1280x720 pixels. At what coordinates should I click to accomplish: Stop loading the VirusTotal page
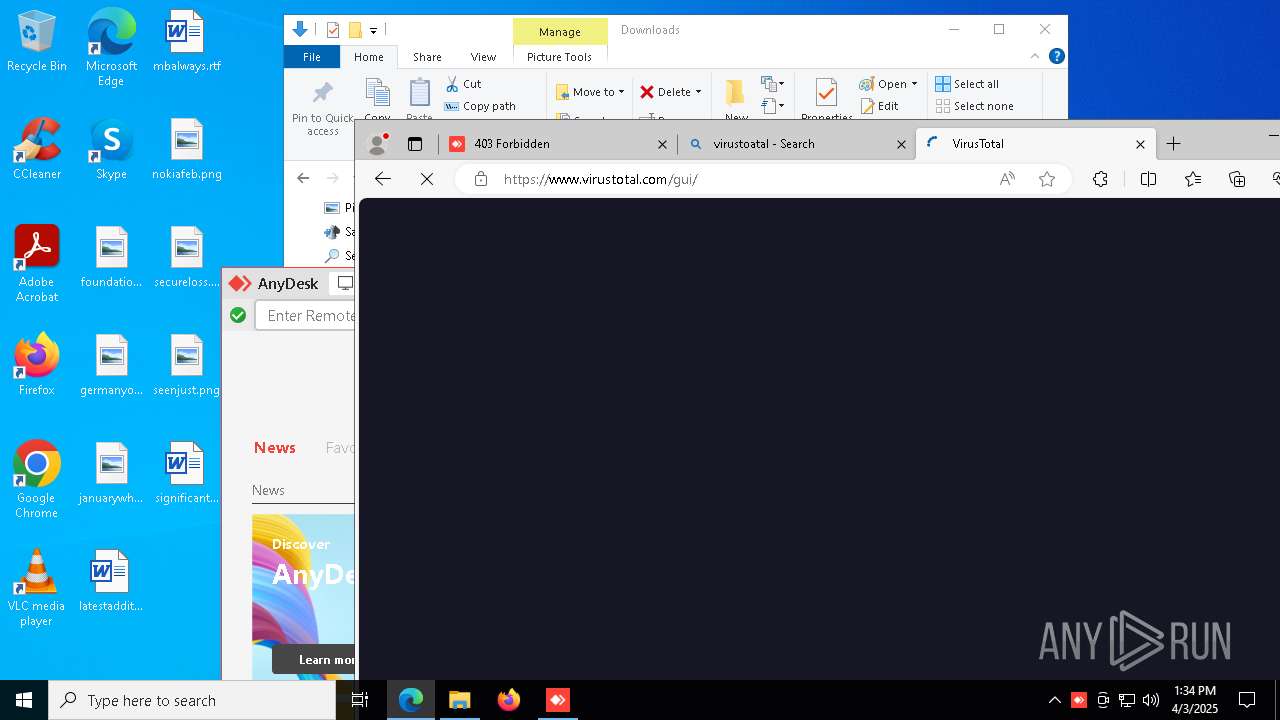(427, 179)
